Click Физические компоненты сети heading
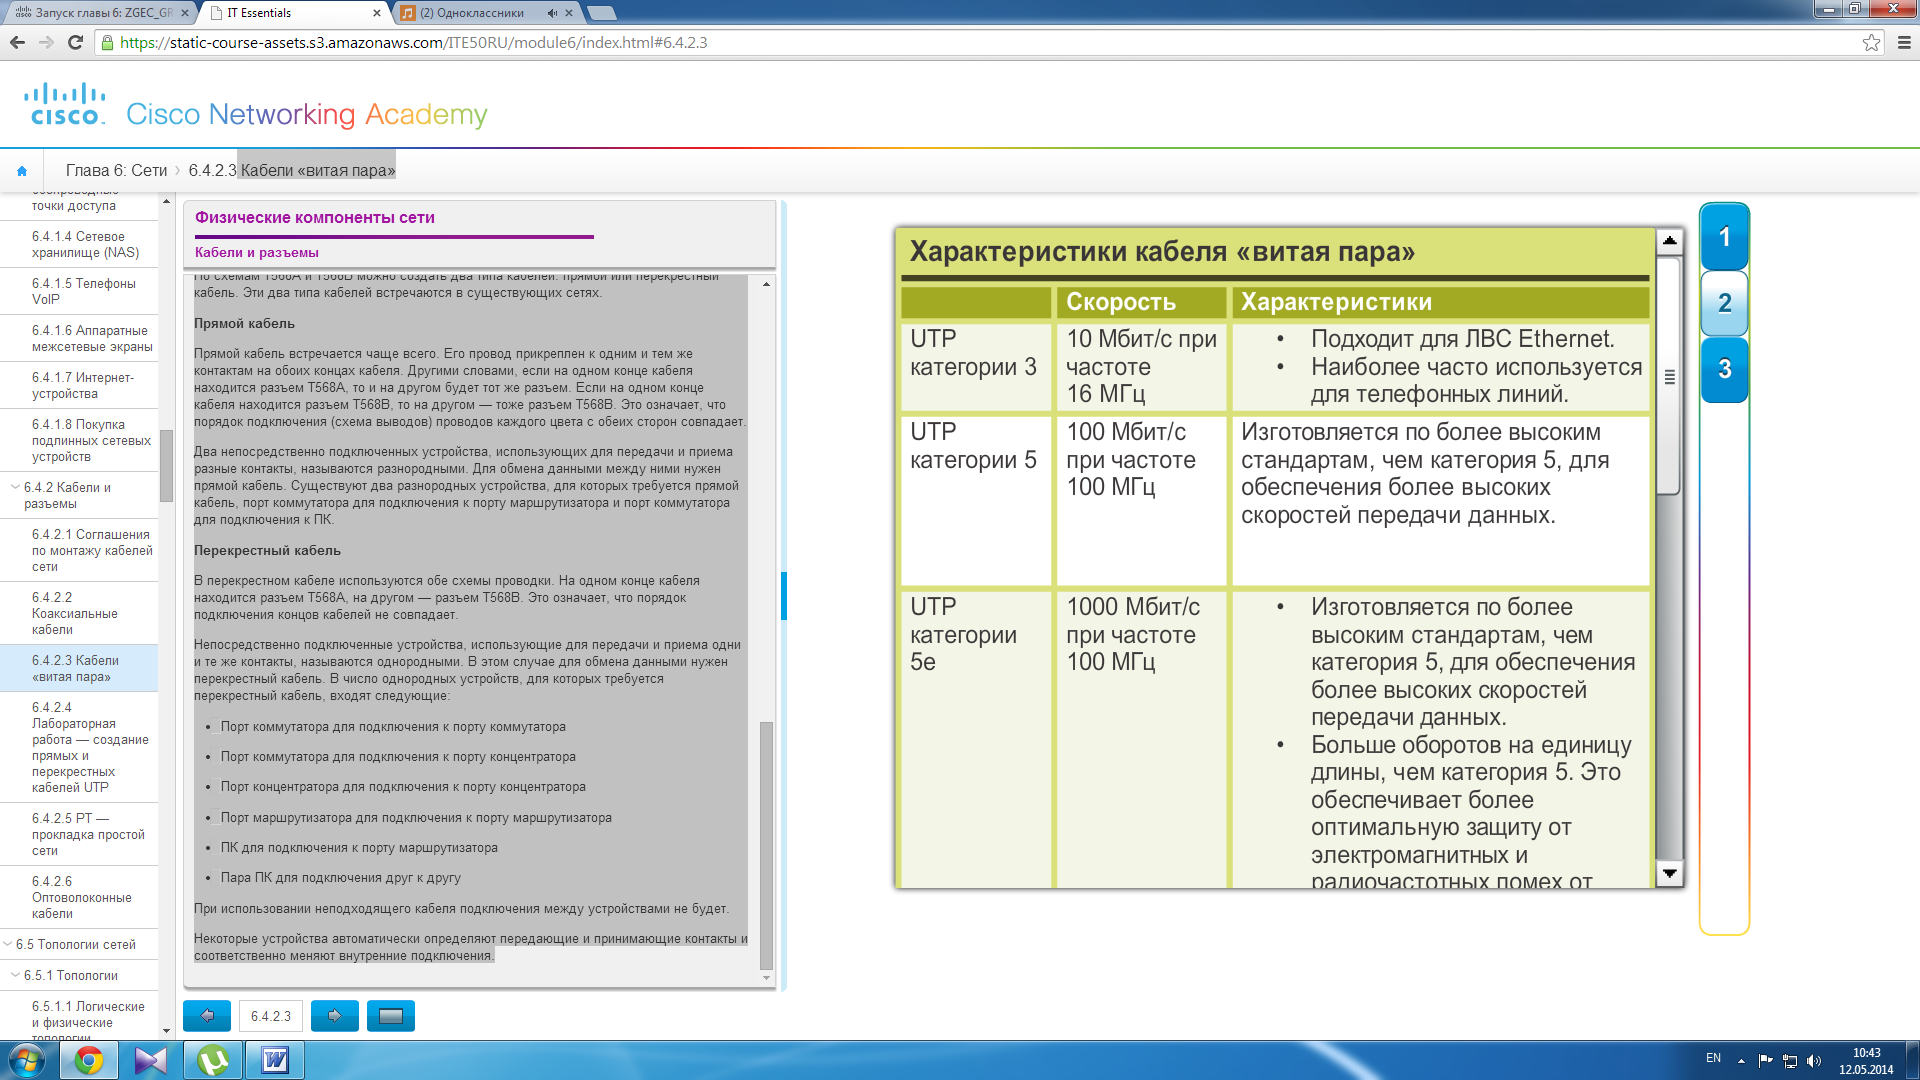 pos(315,217)
